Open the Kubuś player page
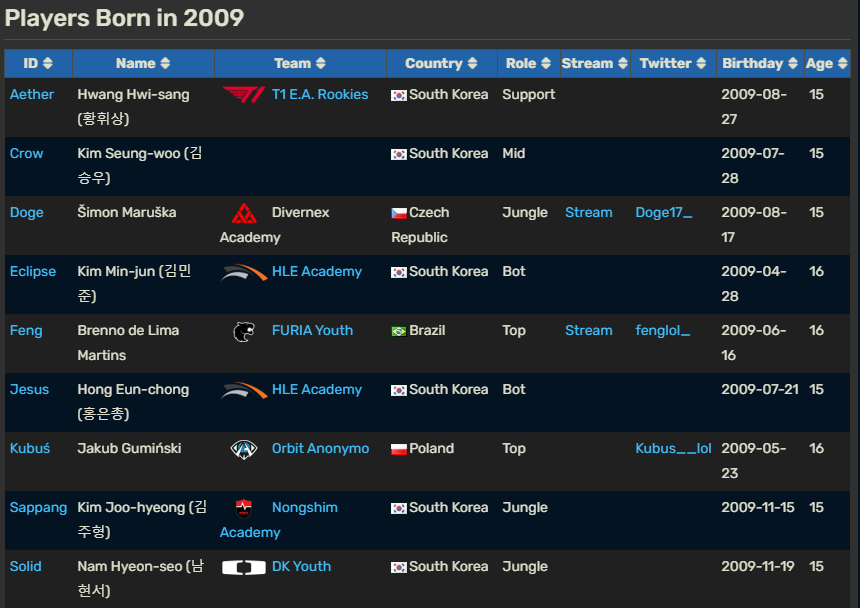The image size is (860, 608). click(30, 448)
